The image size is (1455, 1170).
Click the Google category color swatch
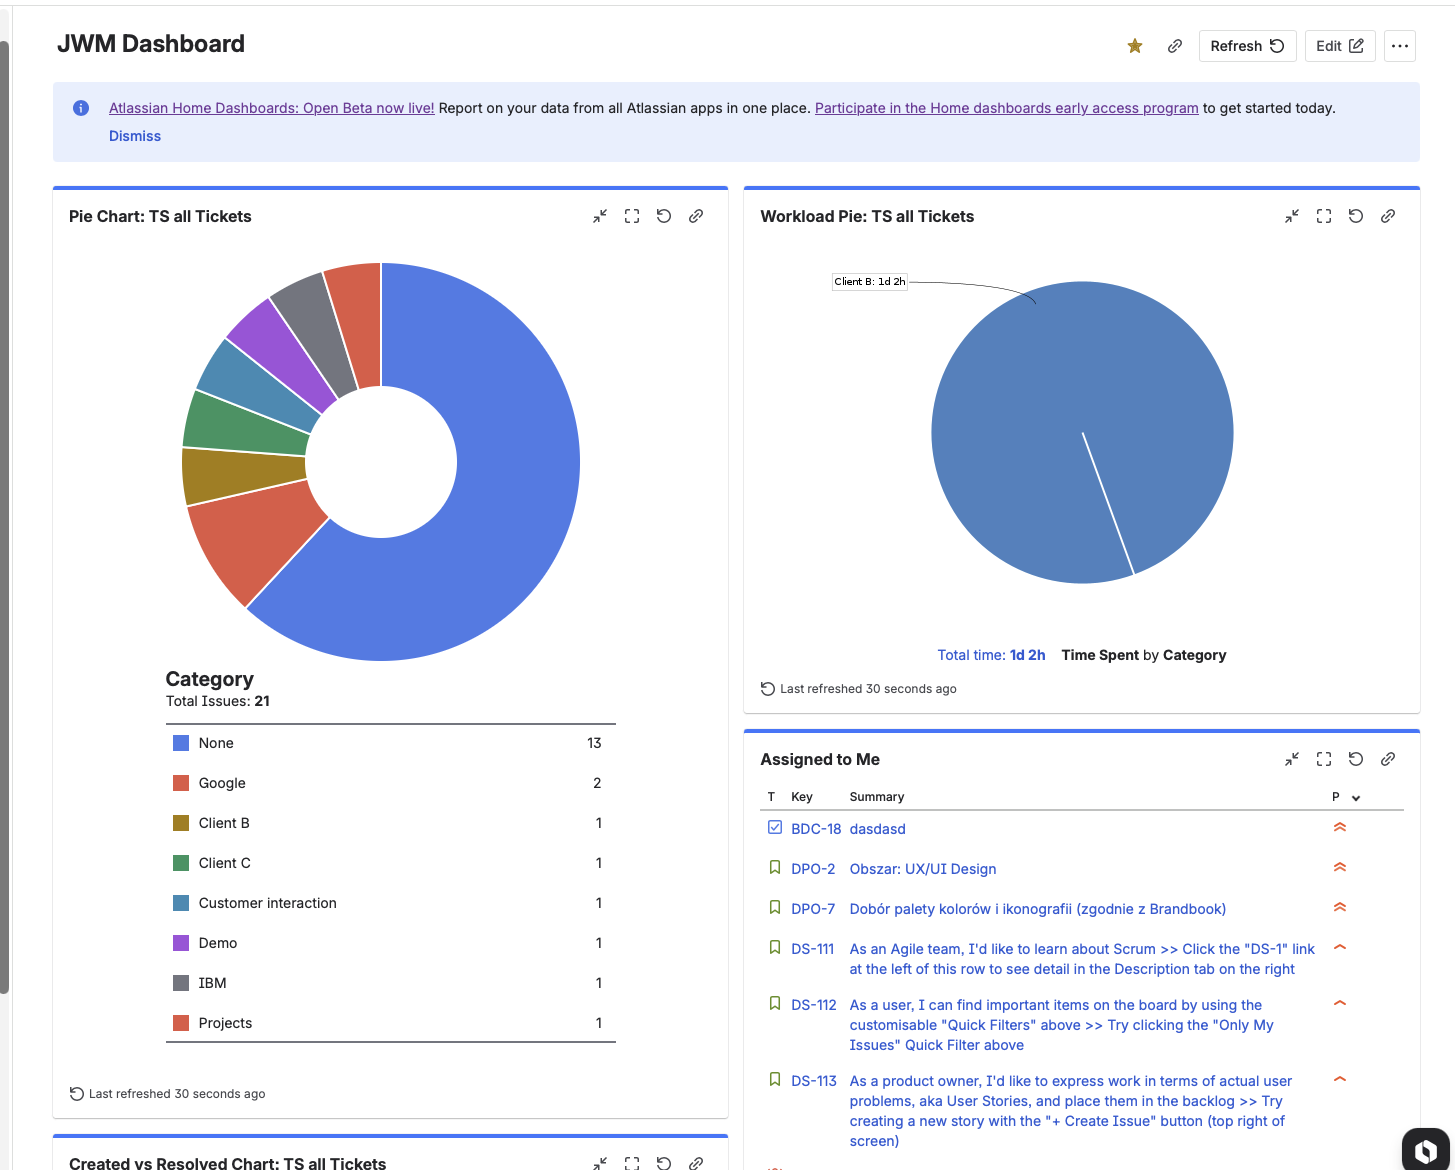coord(181,783)
